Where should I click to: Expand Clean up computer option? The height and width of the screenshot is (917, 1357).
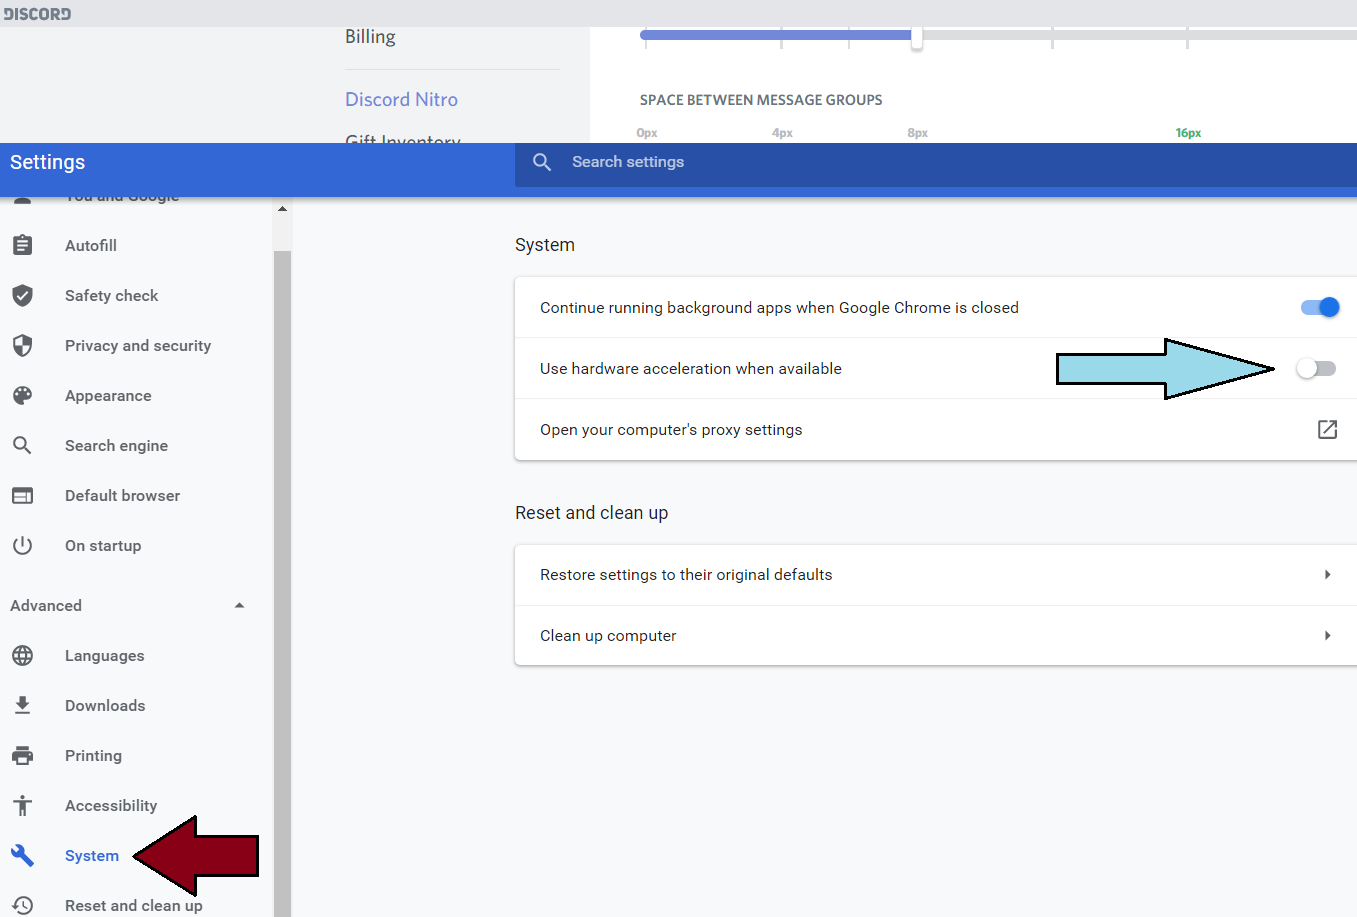point(935,635)
